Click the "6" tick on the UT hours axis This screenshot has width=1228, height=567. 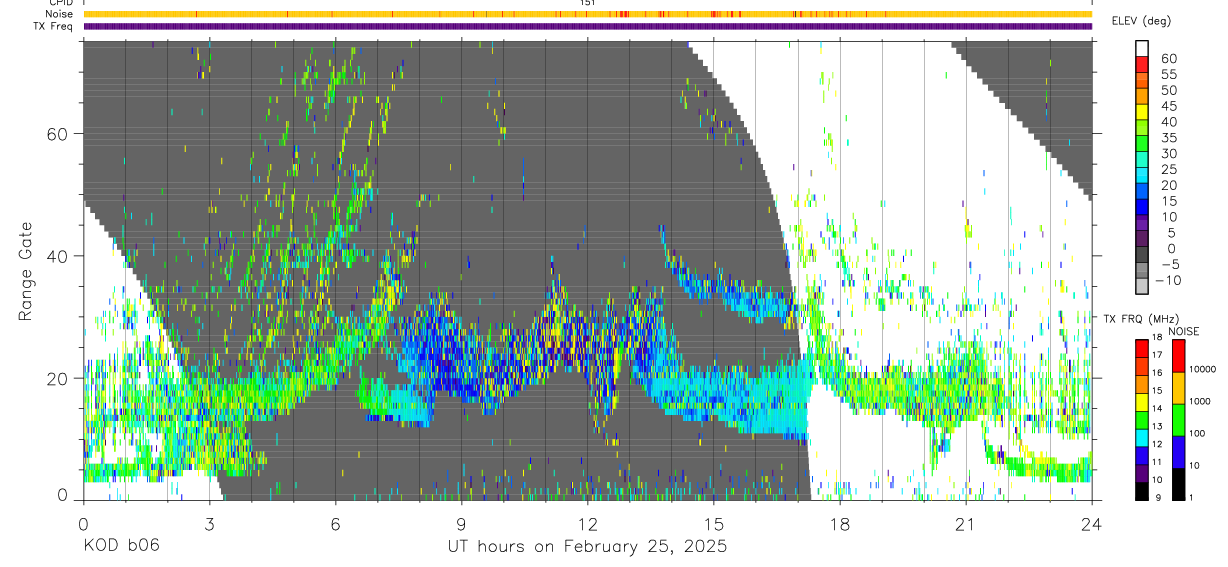[x=336, y=523]
